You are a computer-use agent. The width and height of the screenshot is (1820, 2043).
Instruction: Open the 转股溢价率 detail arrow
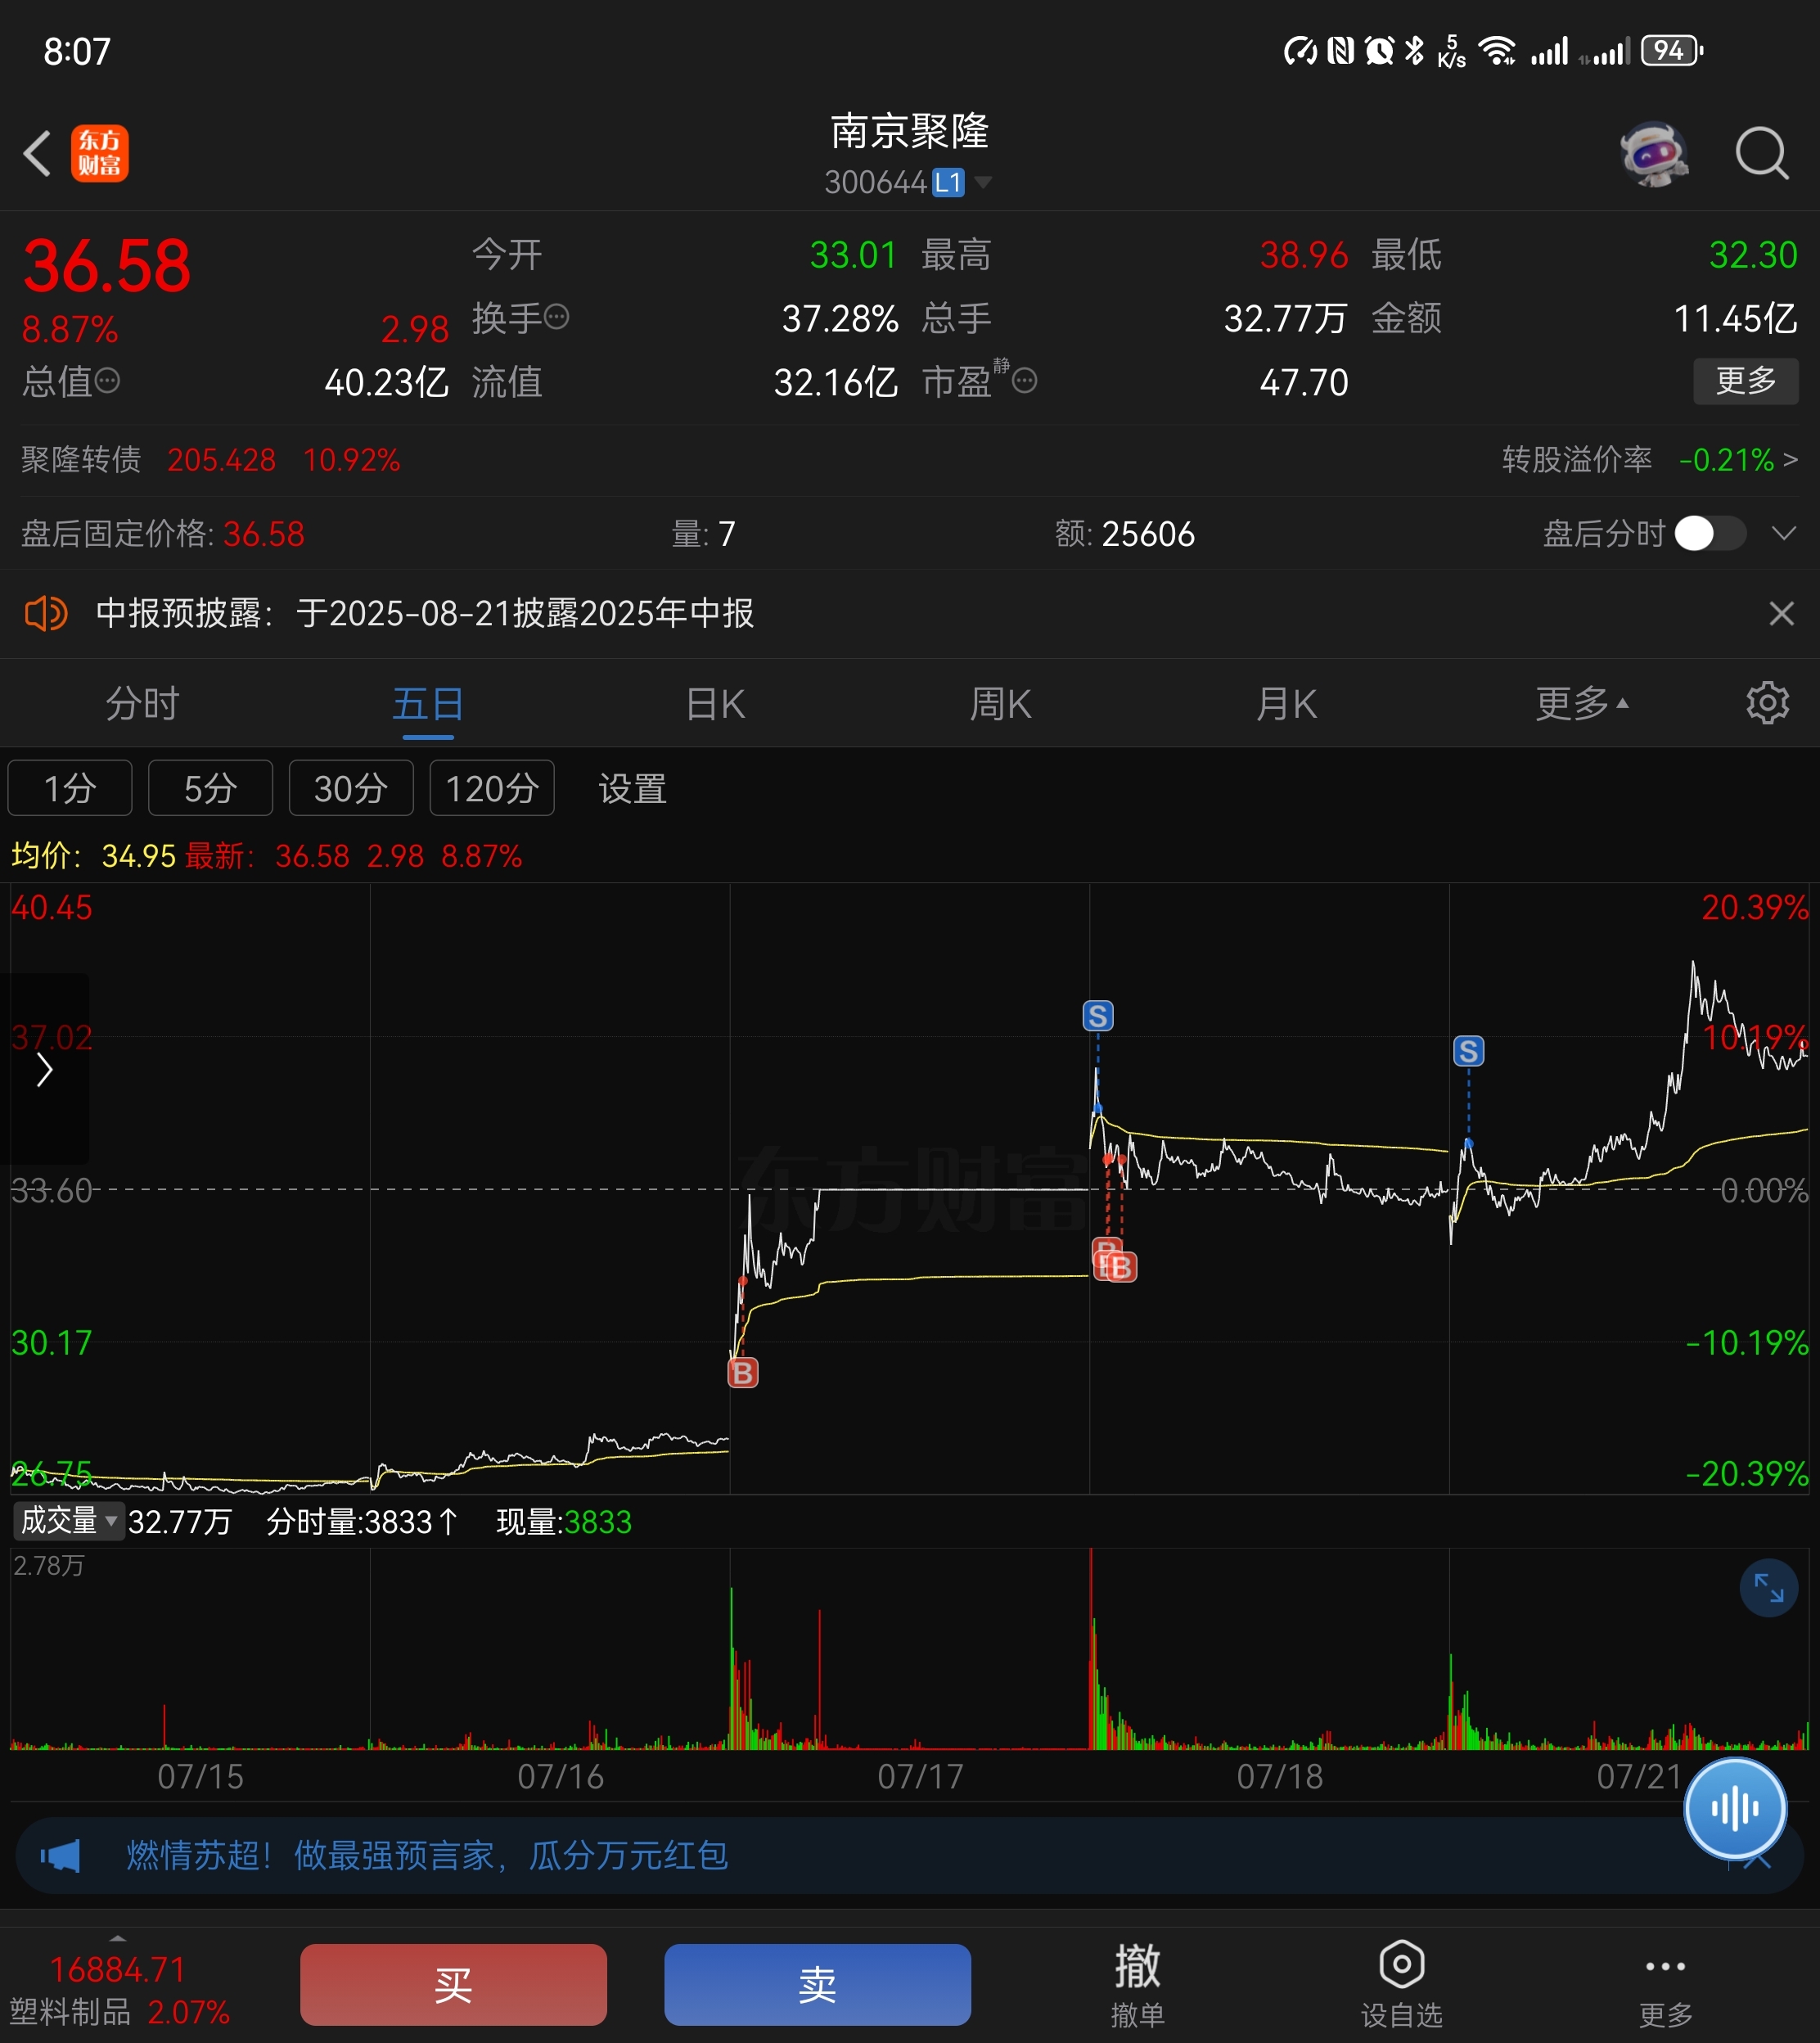pyautogui.click(x=1790, y=460)
